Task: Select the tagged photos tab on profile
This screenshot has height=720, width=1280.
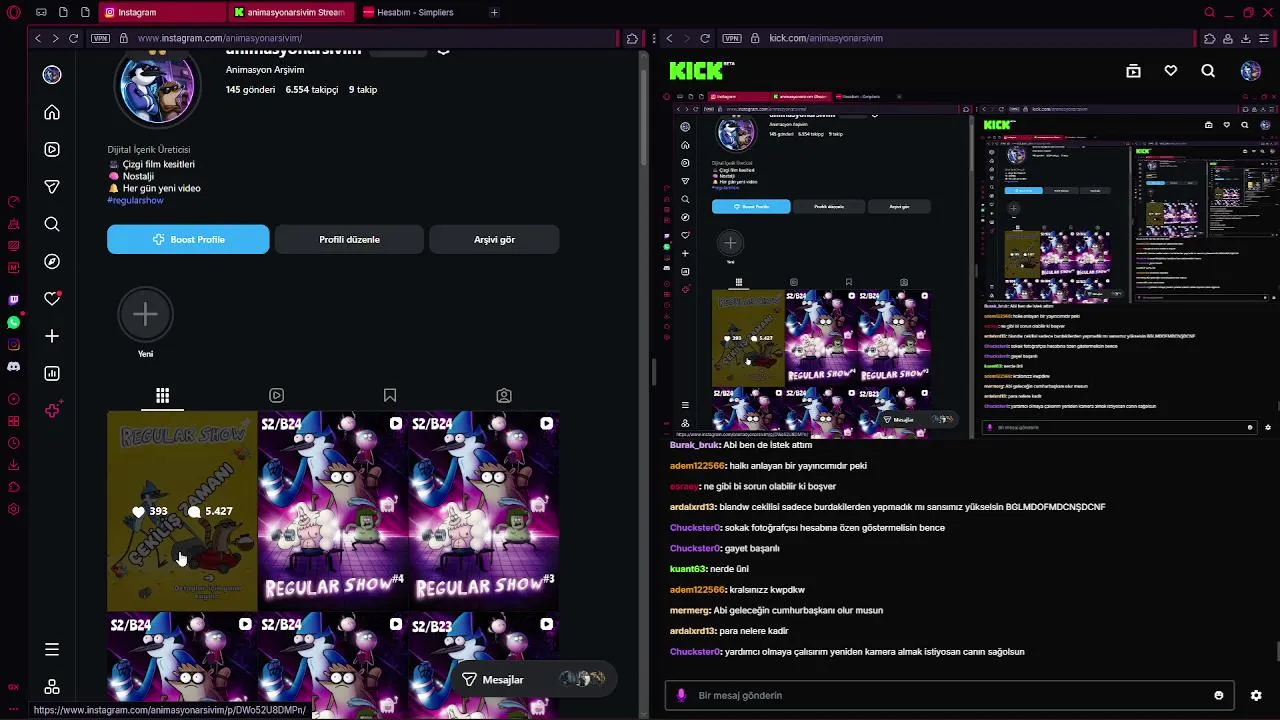Action: tap(504, 395)
